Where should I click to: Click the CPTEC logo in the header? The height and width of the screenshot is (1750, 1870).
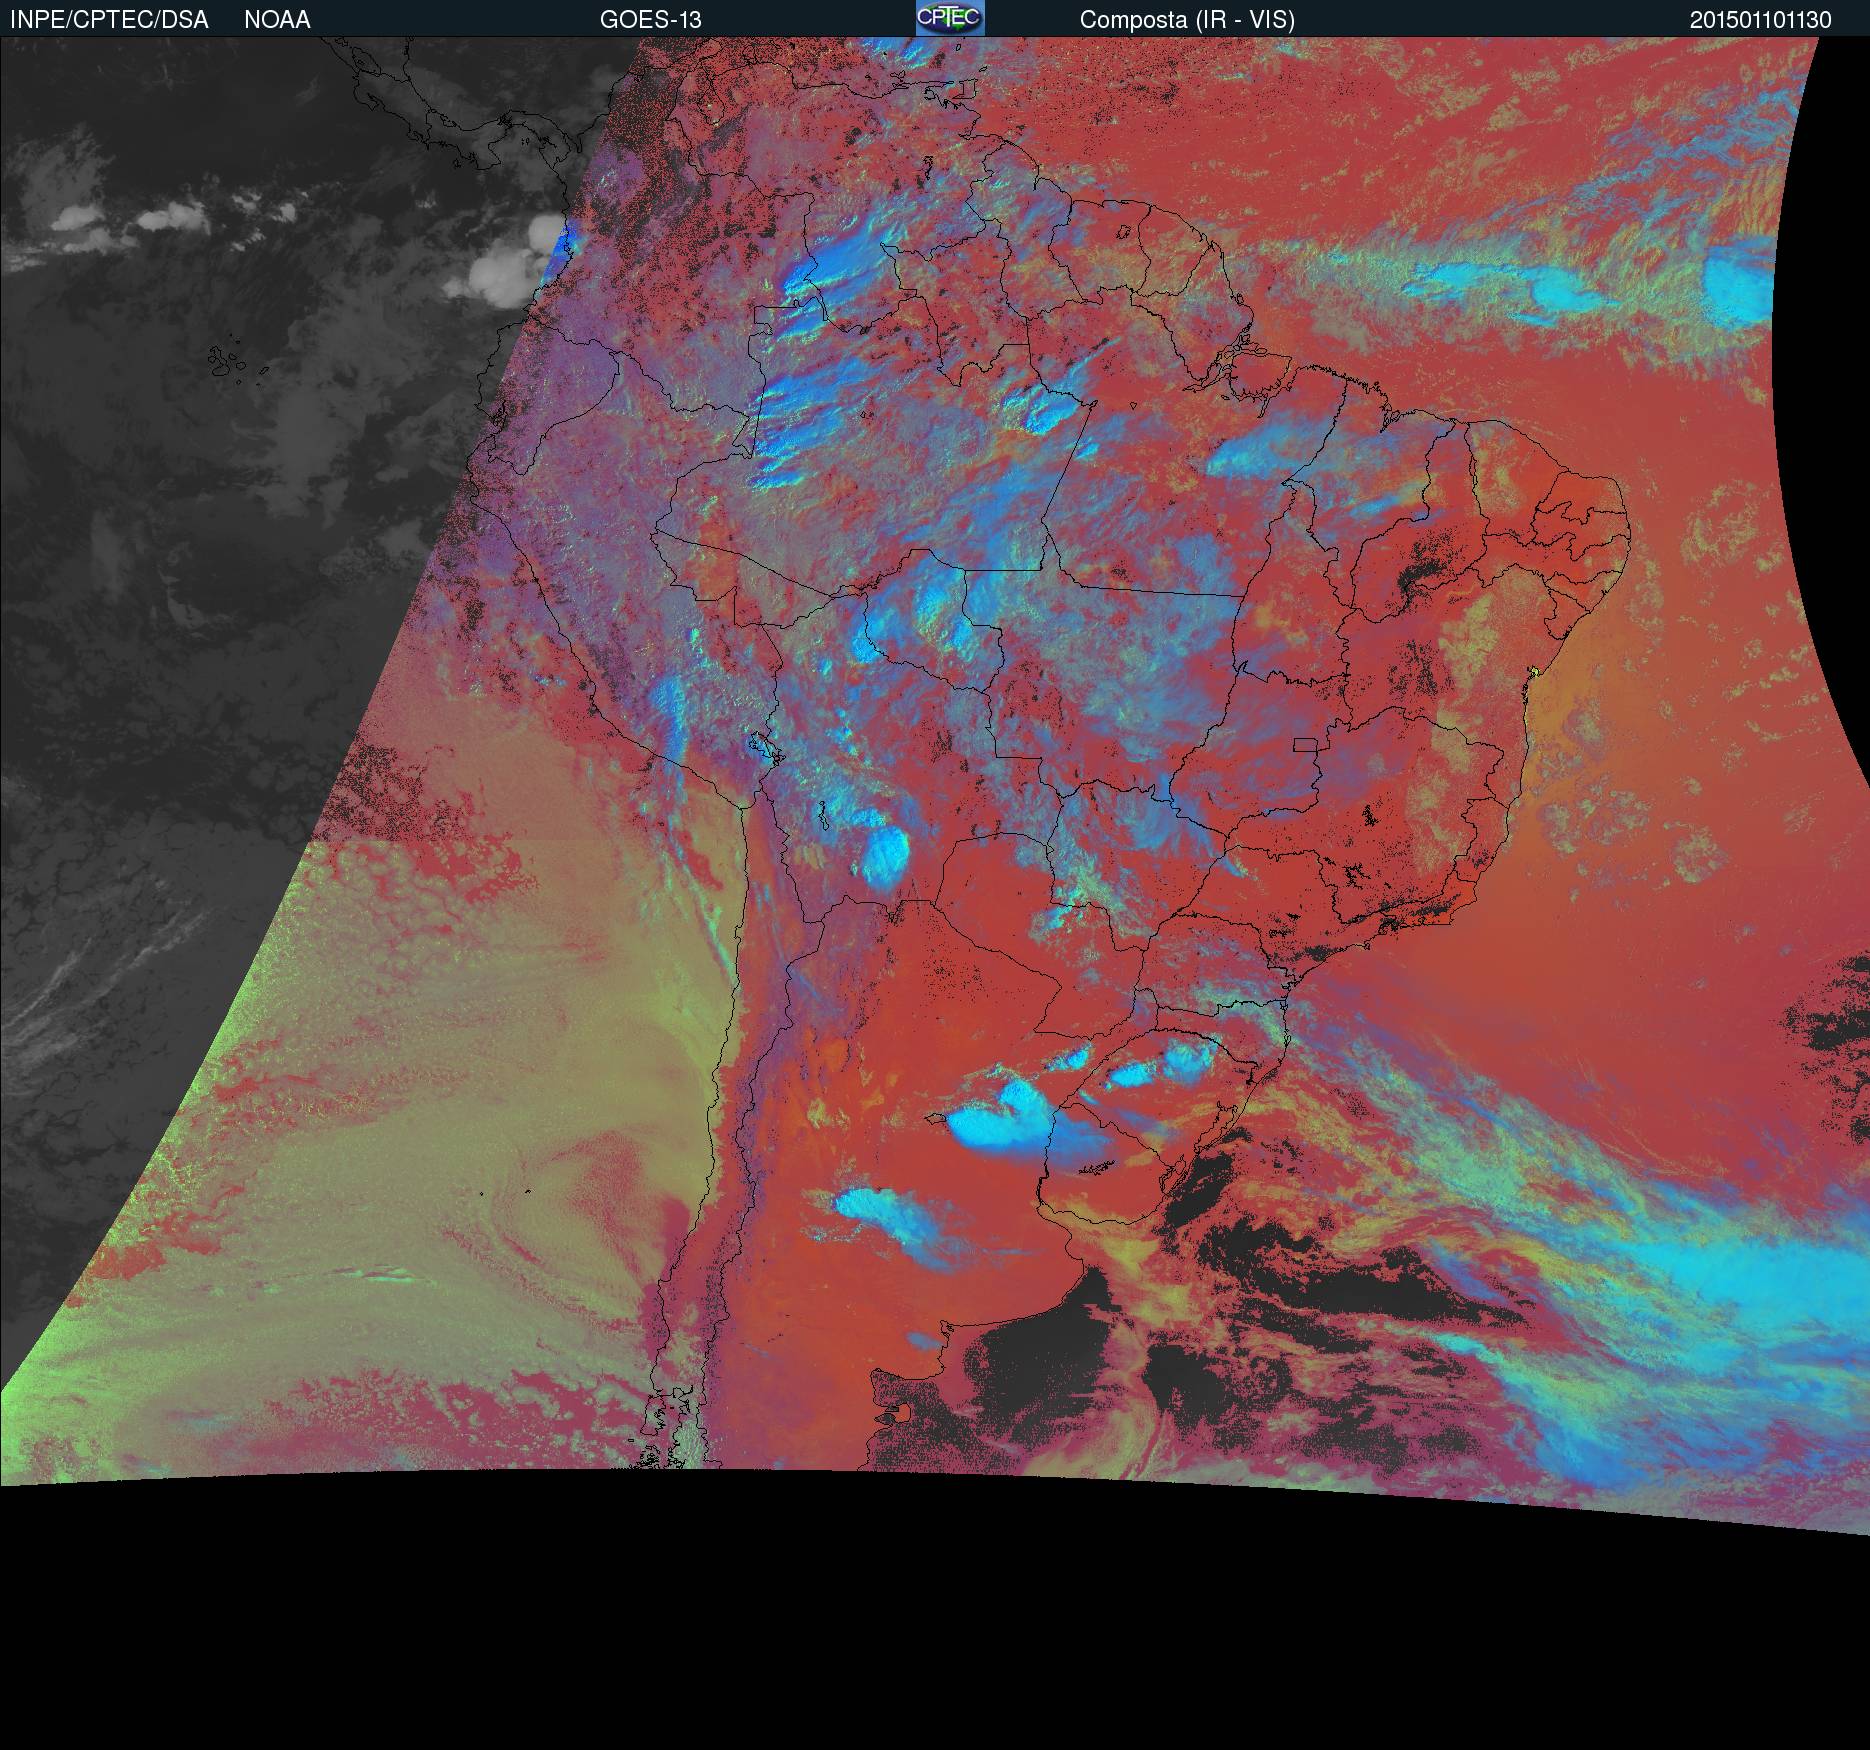[950, 18]
